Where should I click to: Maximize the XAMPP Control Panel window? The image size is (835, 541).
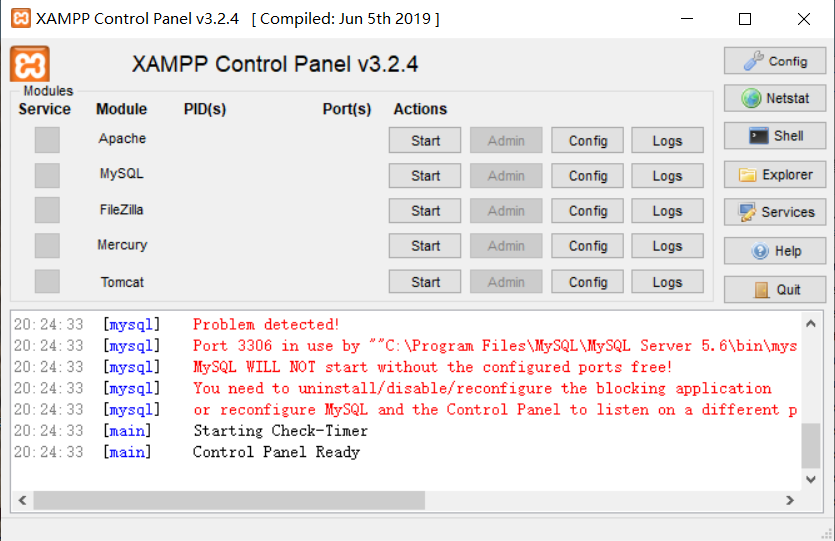coord(745,19)
